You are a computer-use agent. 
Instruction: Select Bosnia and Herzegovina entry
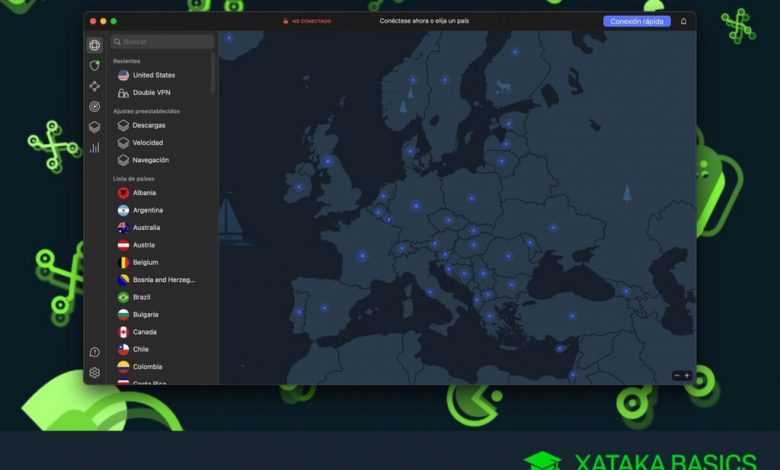point(162,280)
